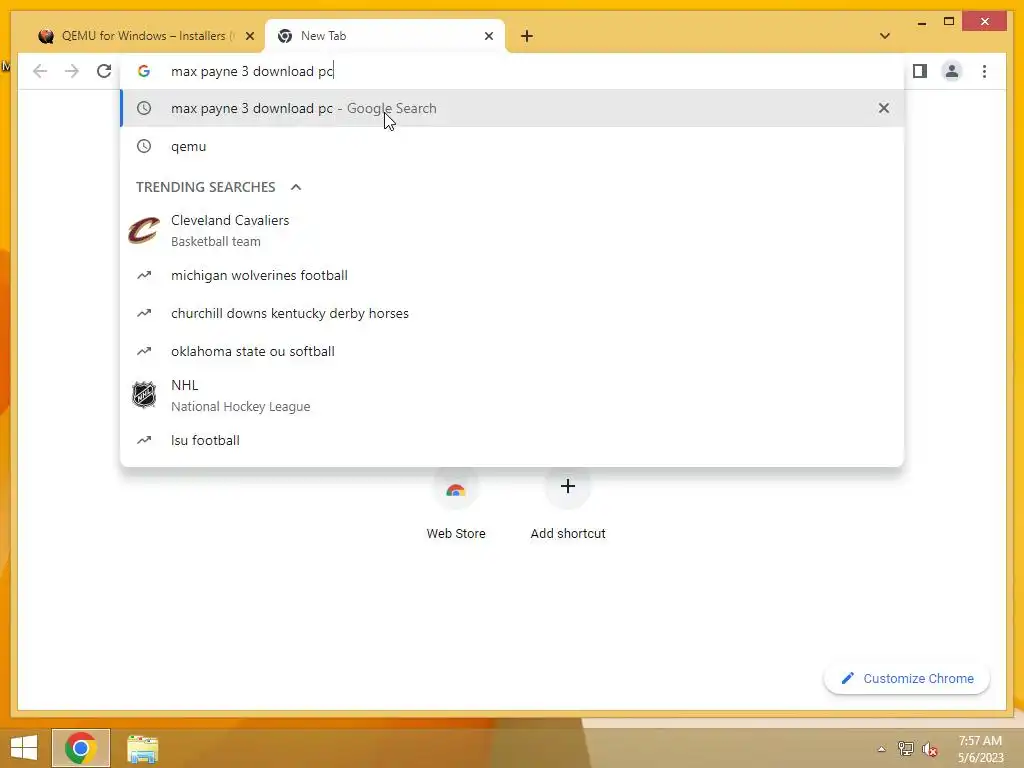Click the Cleveland Cavaliers logo
This screenshot has height=768, width=1024.
[x=144, y=231]
